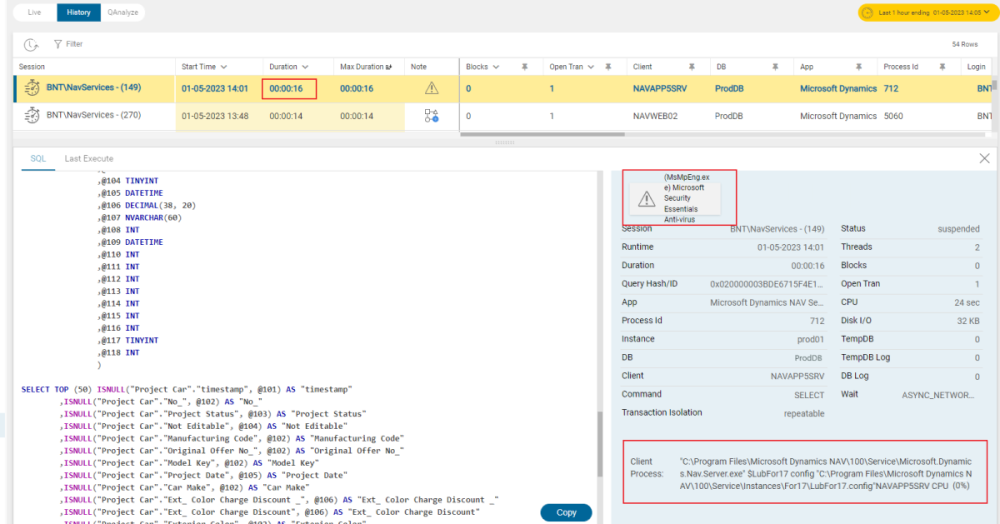Click the horizontal scrollbar under the sessions grid
The height and width of the screenshot is (524, 1000).
coord(542,135)
